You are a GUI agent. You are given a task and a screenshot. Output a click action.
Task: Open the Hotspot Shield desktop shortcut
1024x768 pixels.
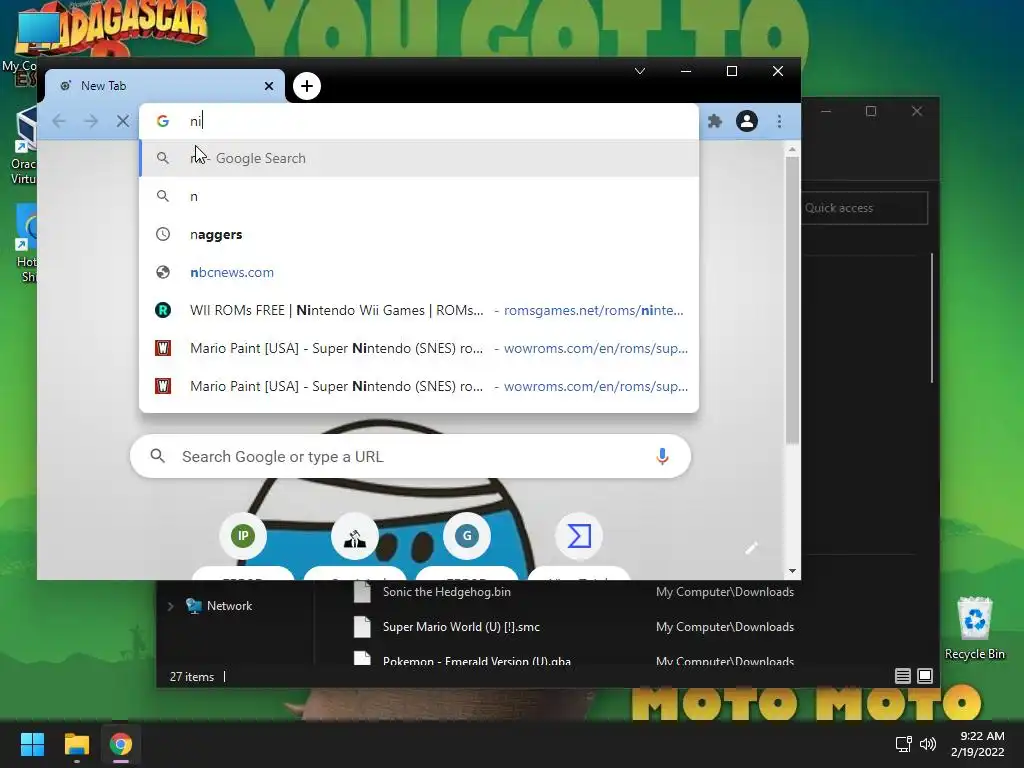[x=24, y=243]
